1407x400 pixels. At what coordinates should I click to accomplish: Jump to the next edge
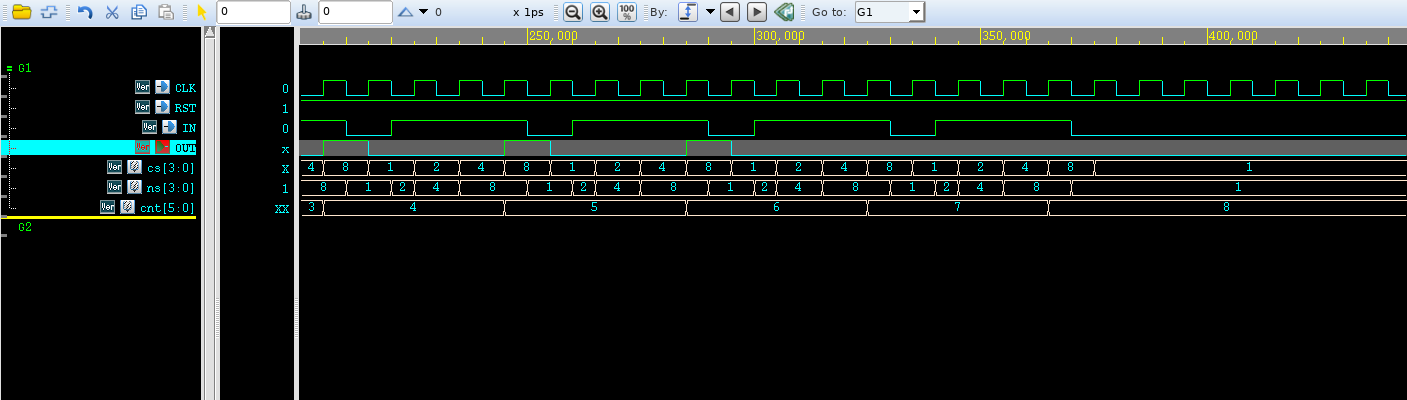(x=757, y=12)
